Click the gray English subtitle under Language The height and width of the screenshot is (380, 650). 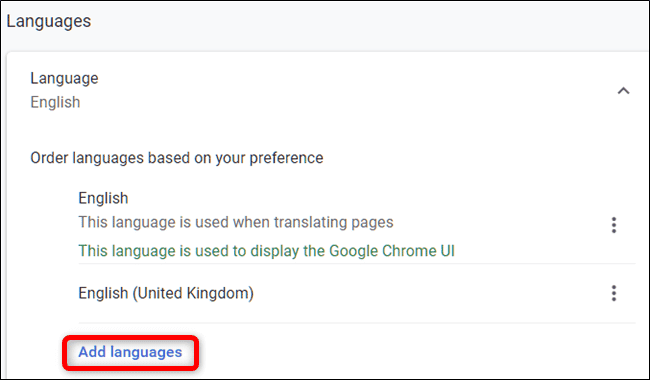[x=55, y=102]
